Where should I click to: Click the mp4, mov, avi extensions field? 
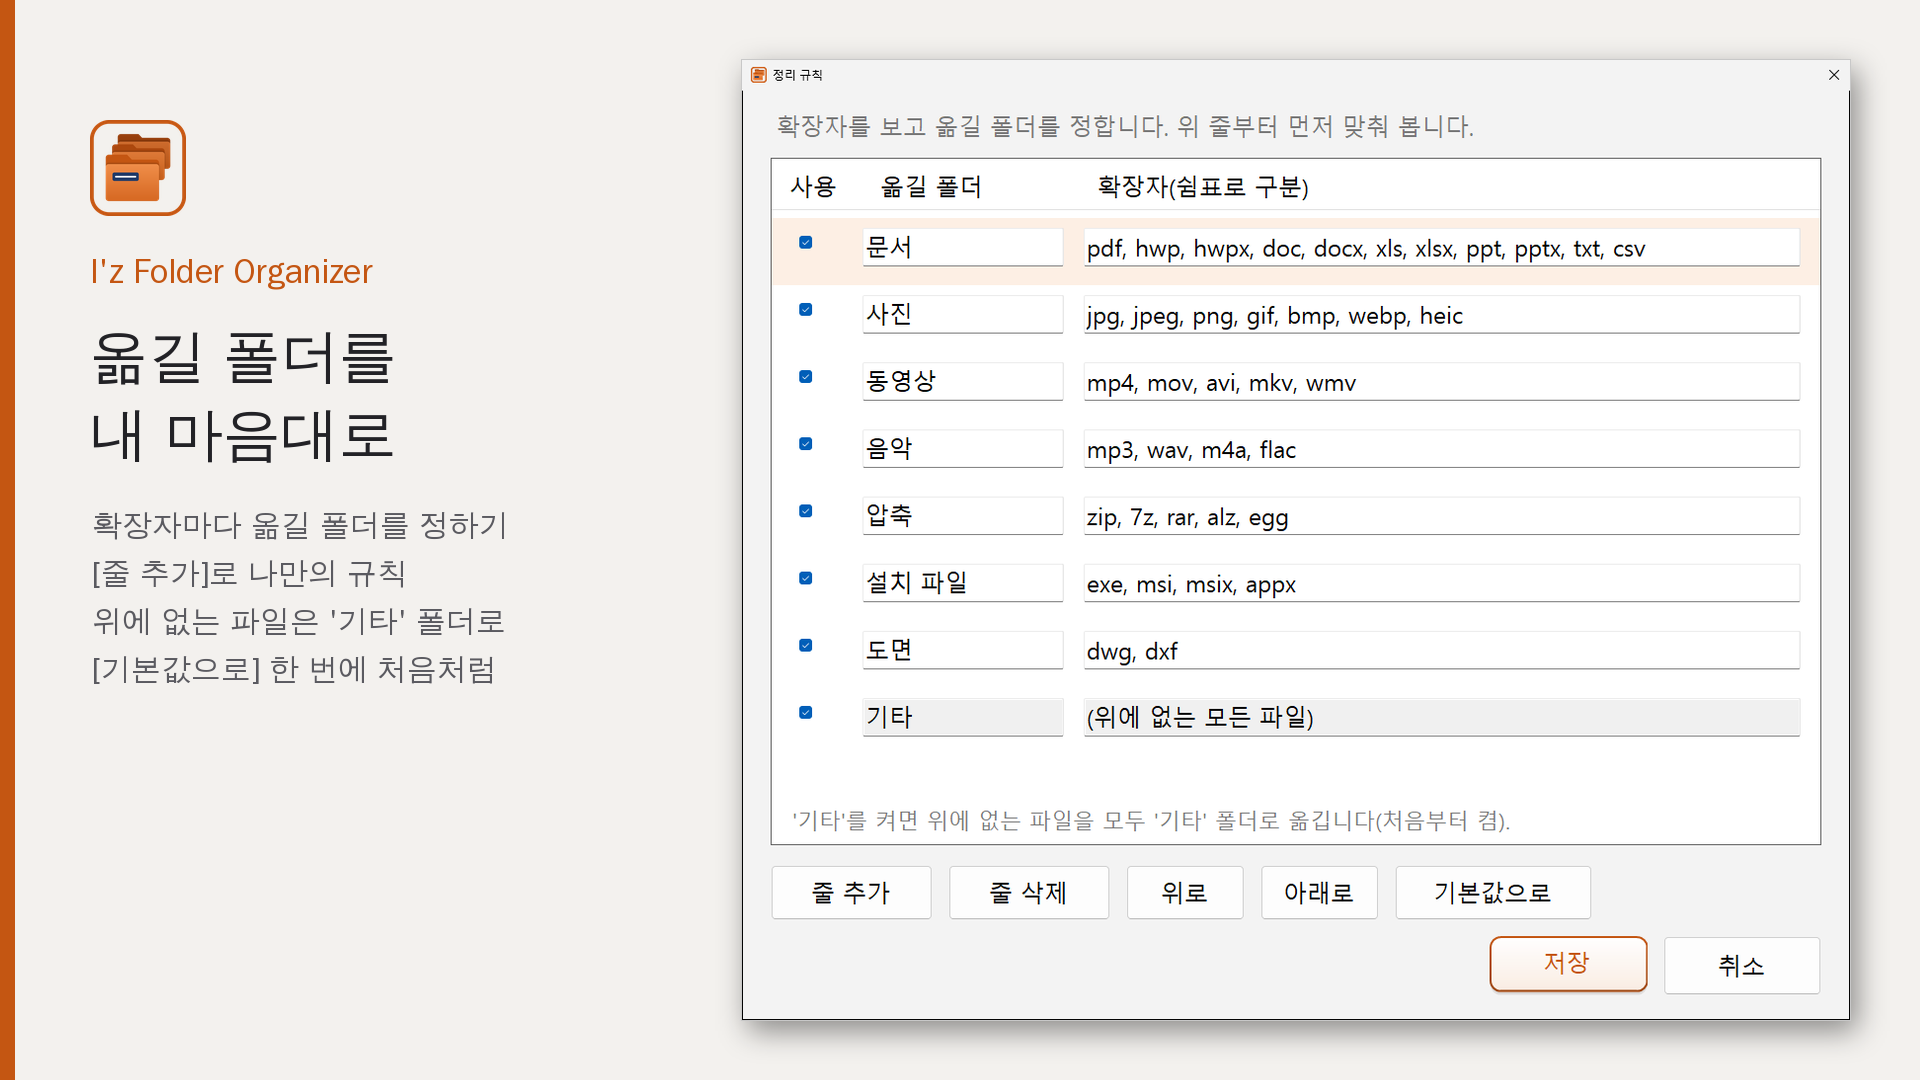click(x=1441, y=381)
